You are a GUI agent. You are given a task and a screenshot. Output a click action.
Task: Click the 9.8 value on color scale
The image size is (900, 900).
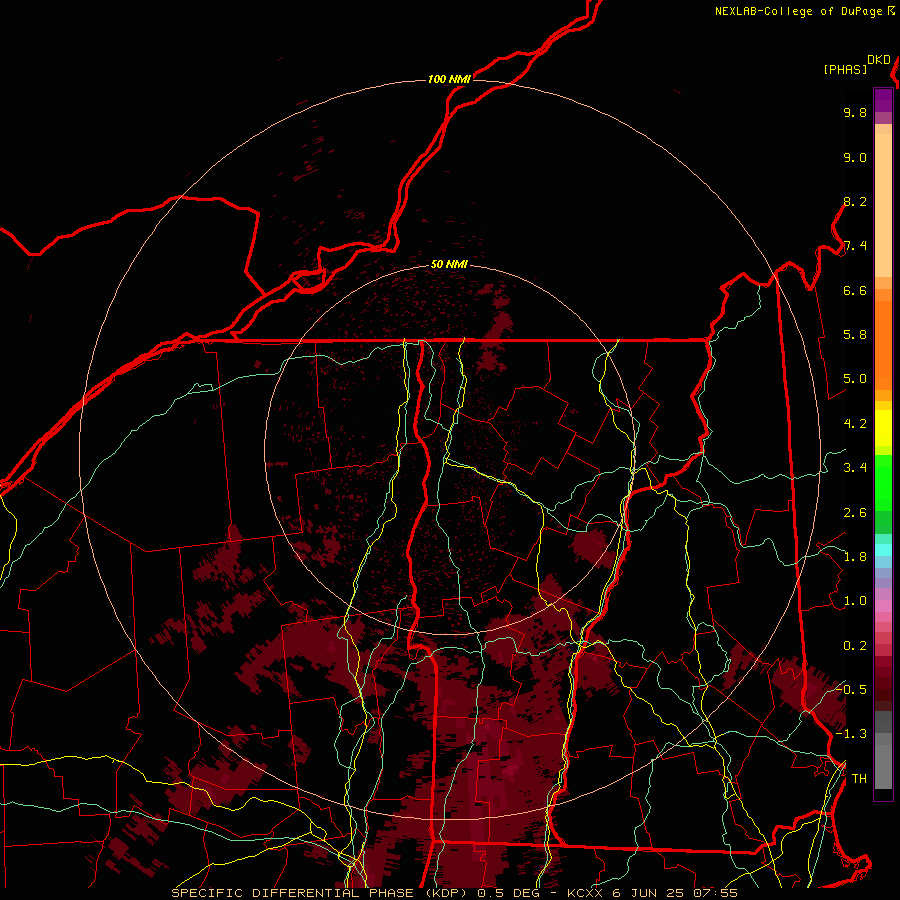[x=855, y=112]
